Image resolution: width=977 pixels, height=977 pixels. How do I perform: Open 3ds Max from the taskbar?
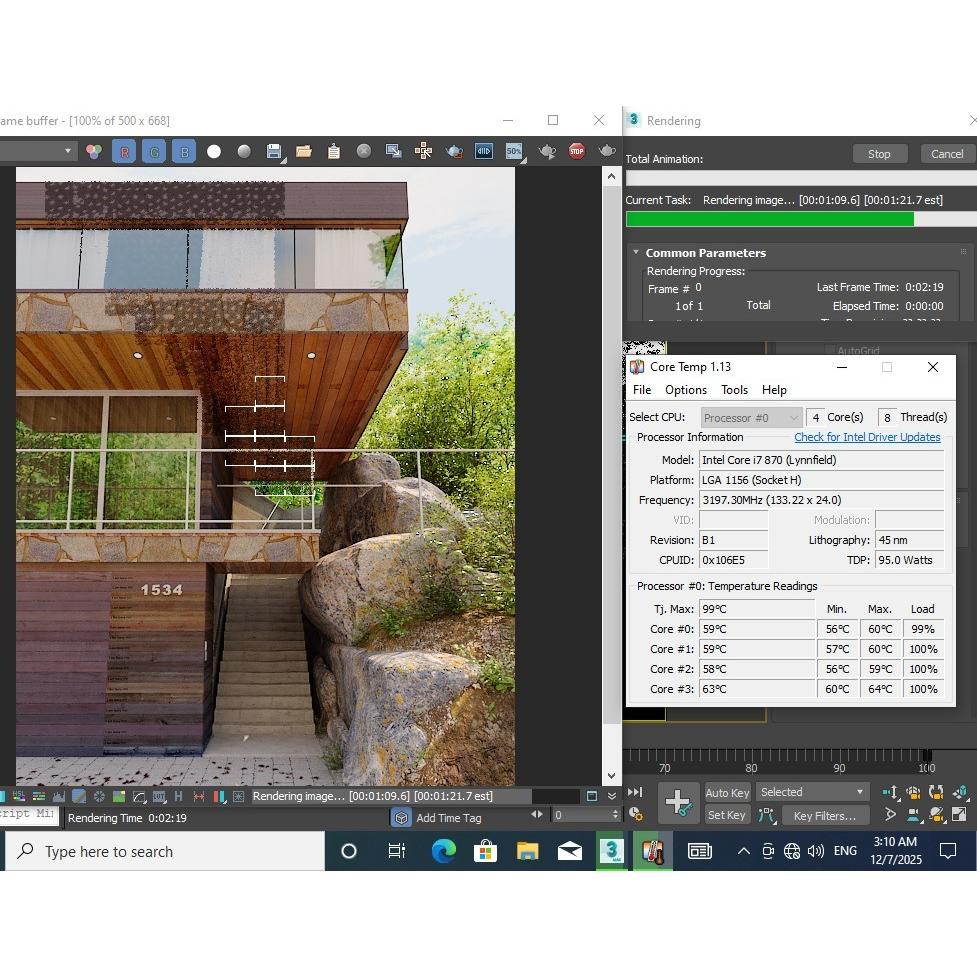coord(611,851)
